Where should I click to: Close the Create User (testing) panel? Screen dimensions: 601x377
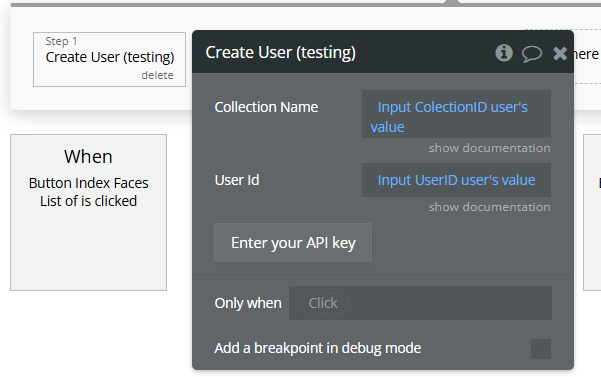[x=560, y=53]
